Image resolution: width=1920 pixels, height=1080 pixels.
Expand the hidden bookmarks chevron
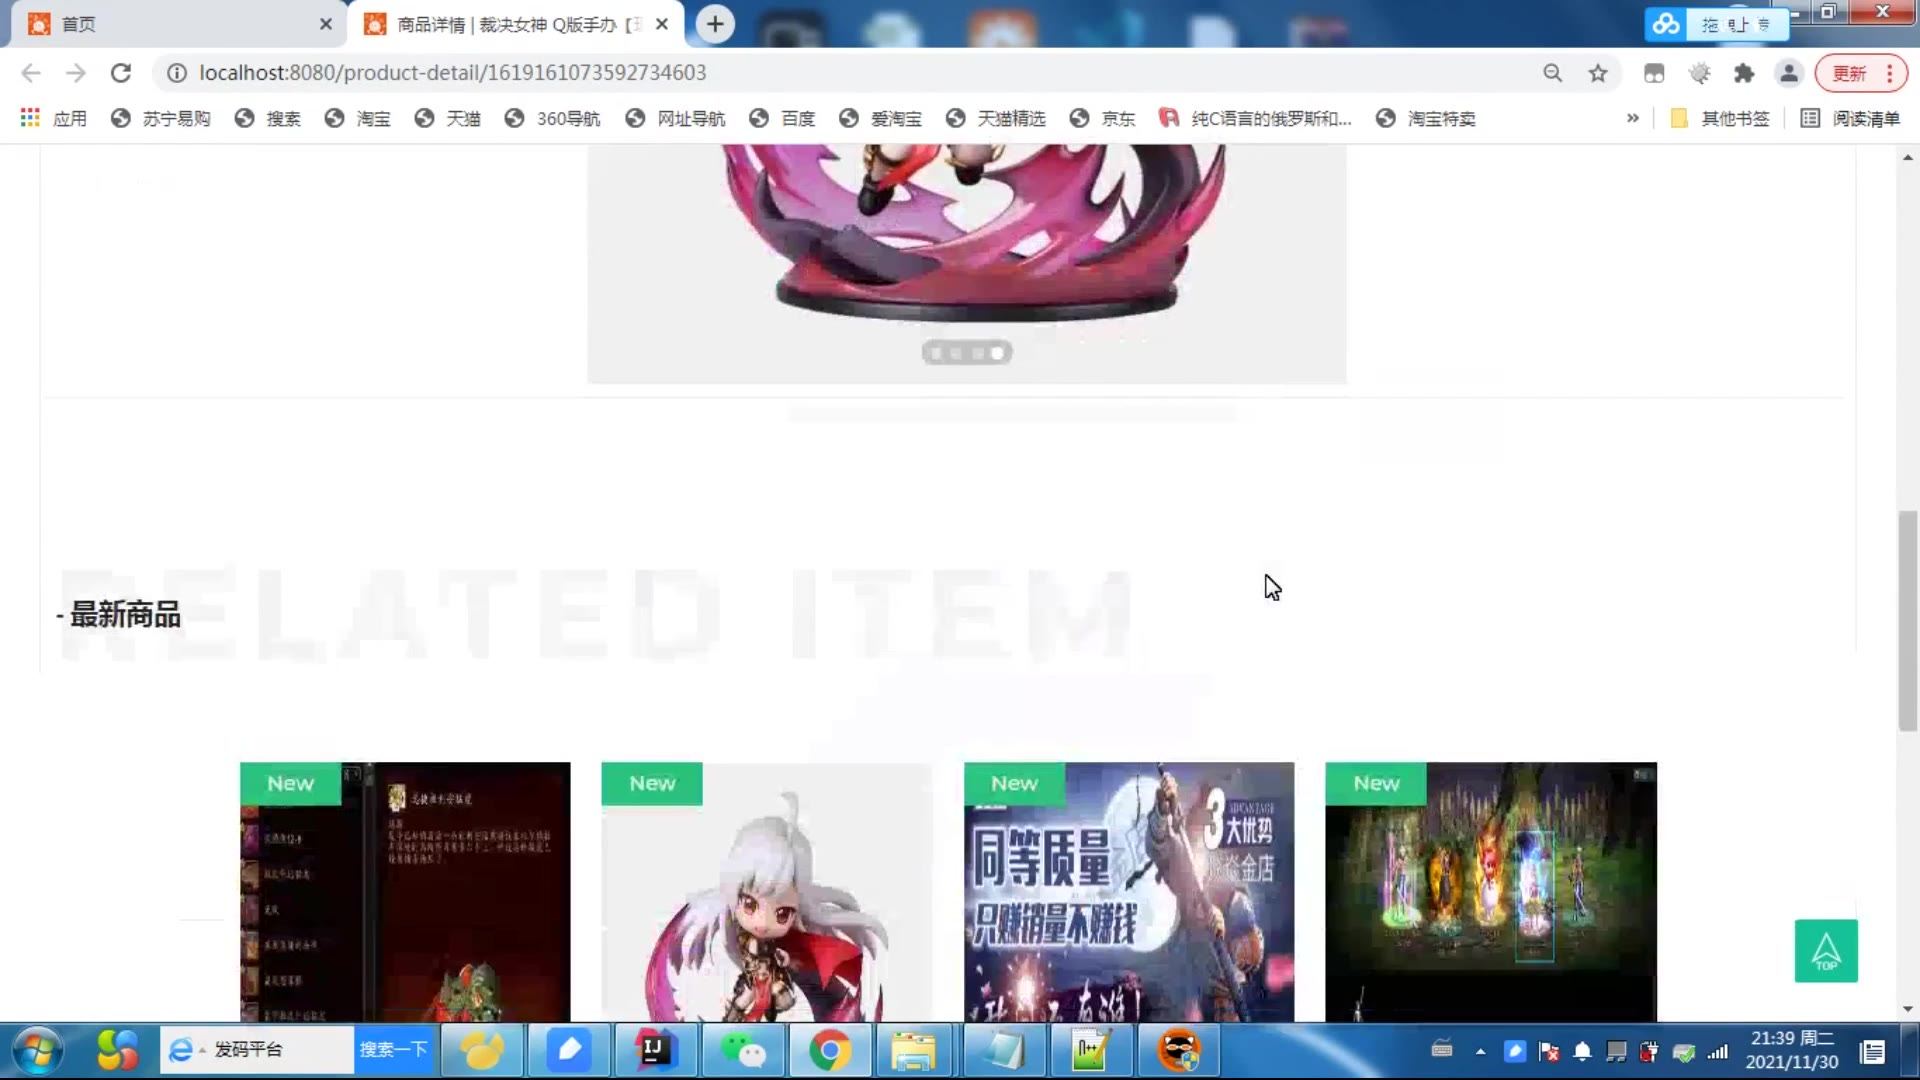point(1632,118)
